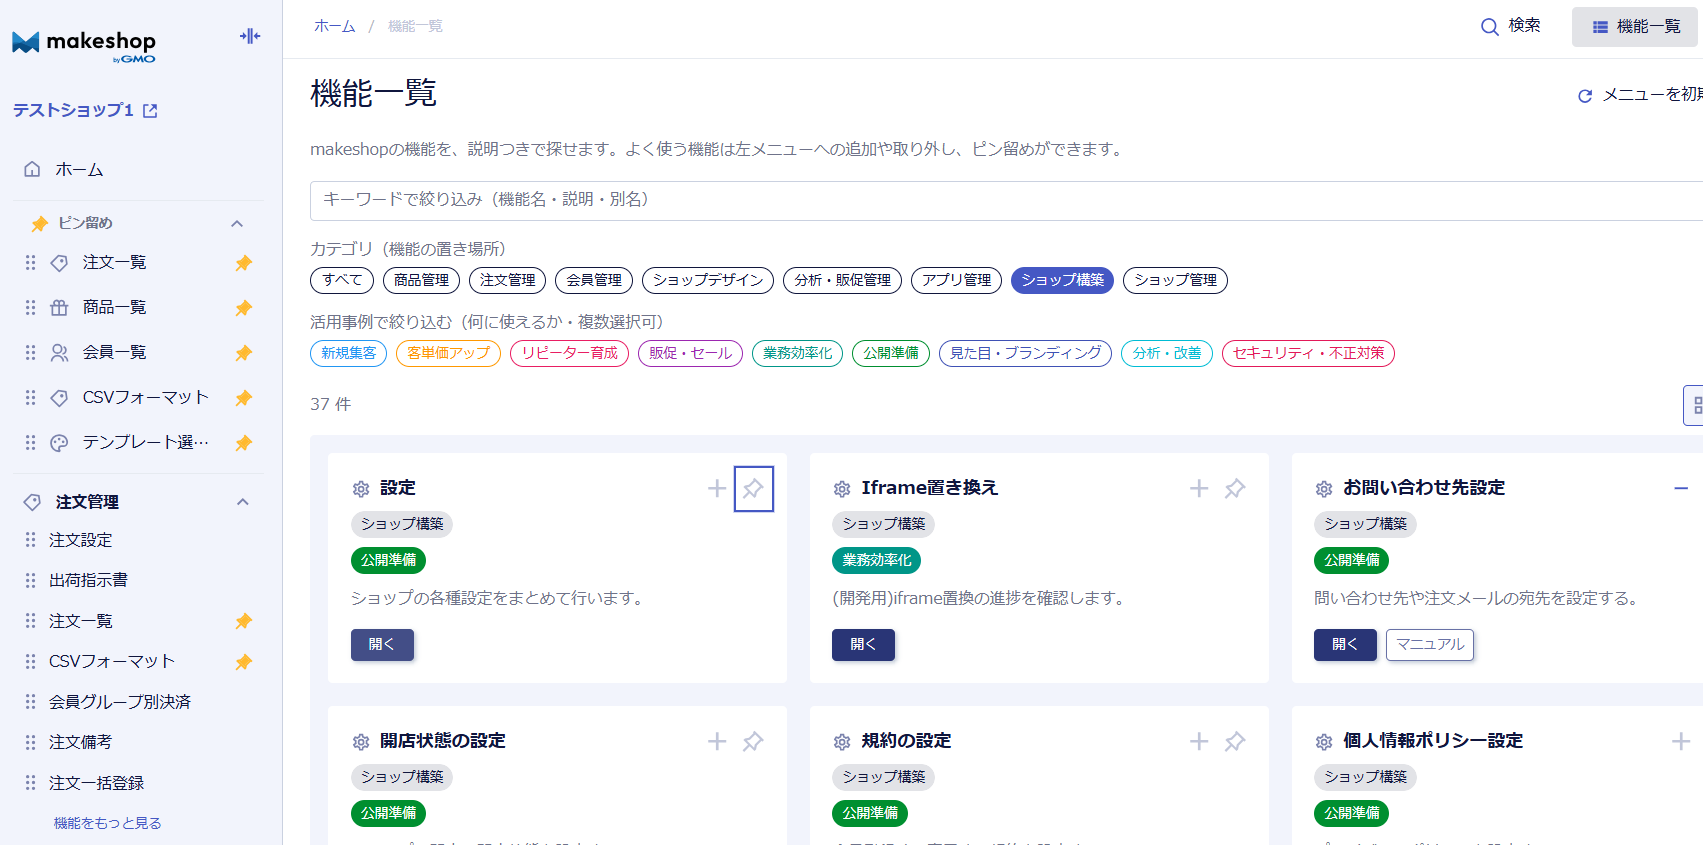The width and height of the screenshot is (1703, 845).
Task: Click the 機能一覧 button in the header
Action: click(x=1635, y=27)
